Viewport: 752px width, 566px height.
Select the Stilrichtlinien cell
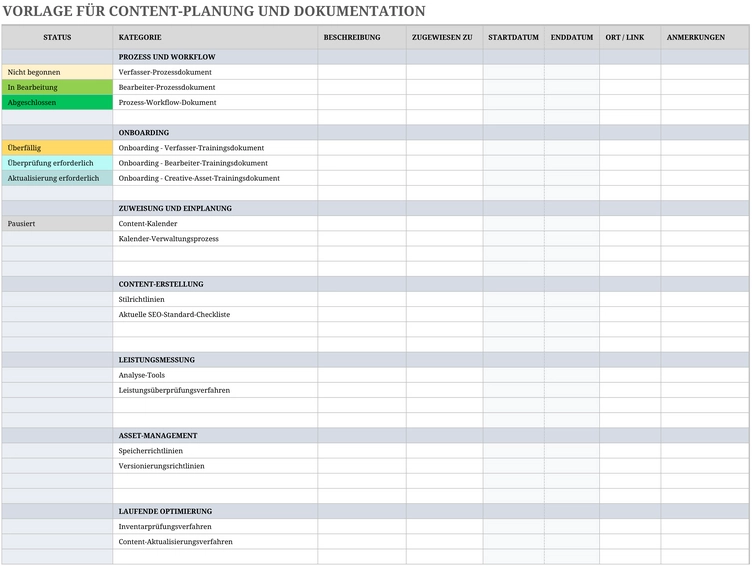coord(215,299)
